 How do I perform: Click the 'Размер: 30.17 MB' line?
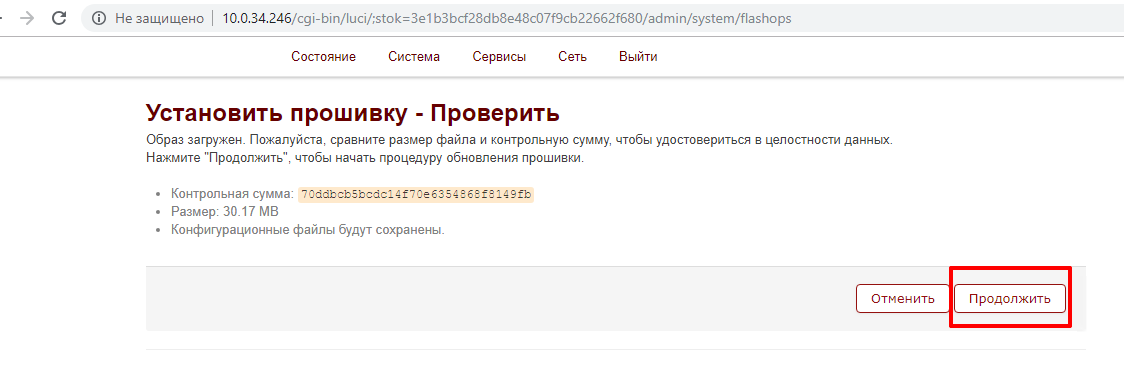tap(224, 212)
